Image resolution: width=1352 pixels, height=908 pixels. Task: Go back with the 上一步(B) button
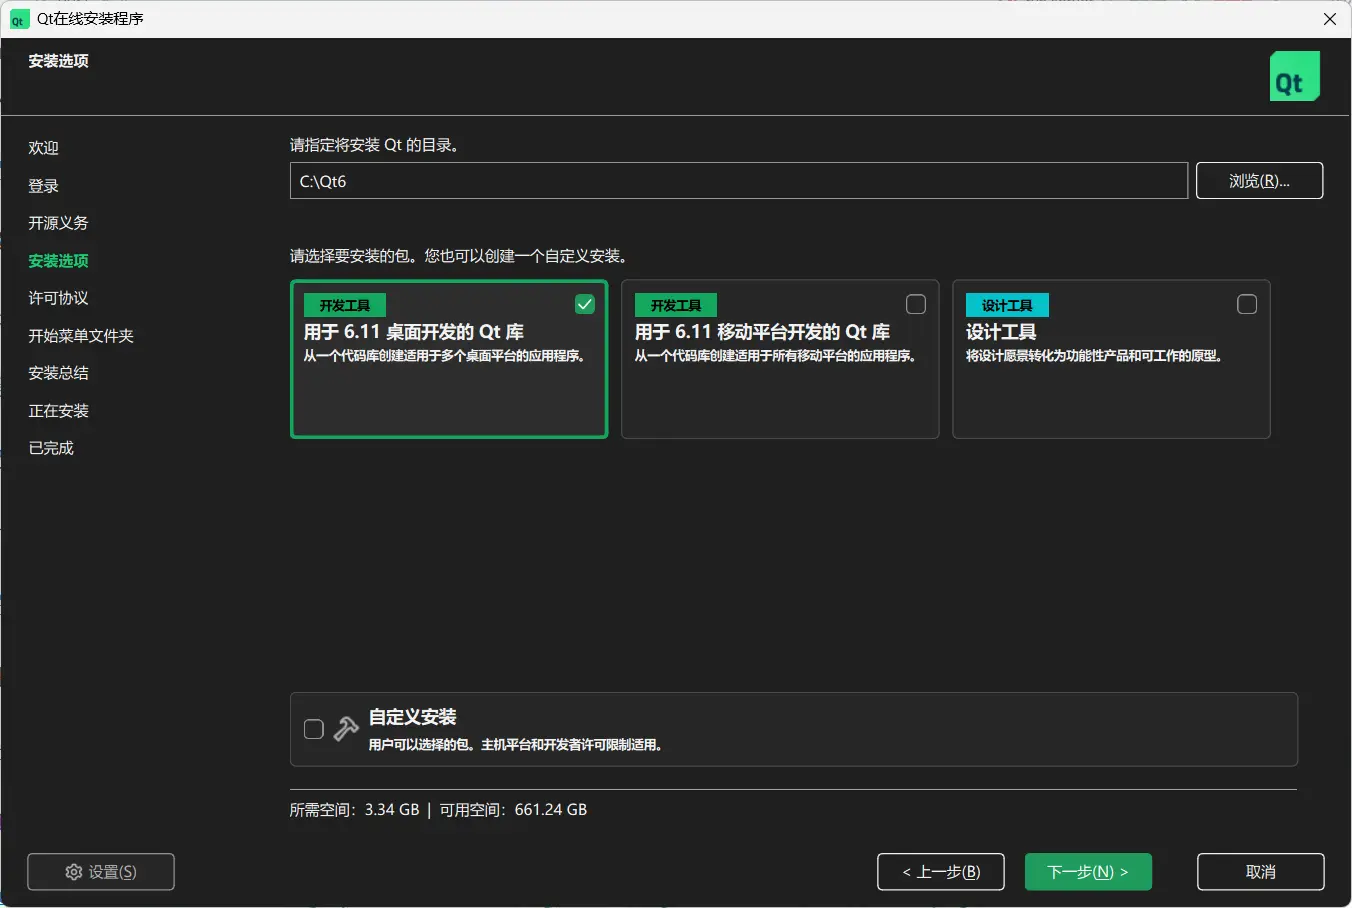[x=941, y=872]
